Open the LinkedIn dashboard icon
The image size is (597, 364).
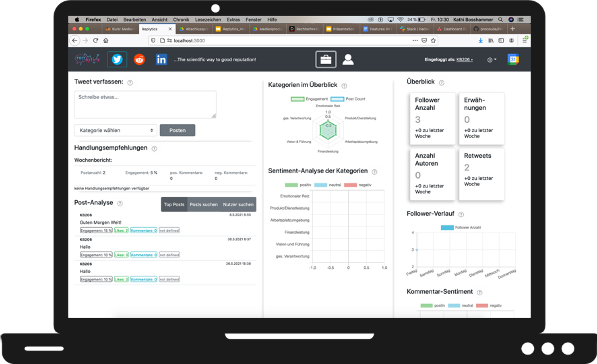(x=161, y=59)
